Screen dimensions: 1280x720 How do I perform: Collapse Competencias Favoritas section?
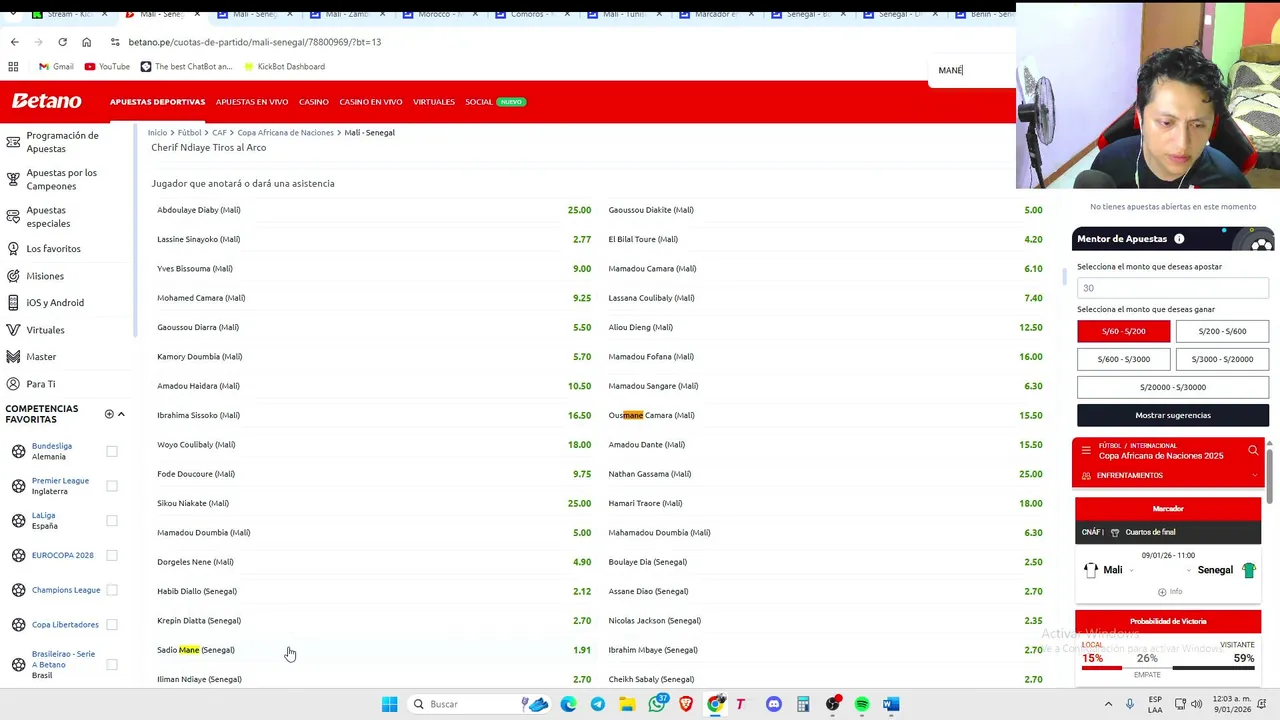[x=121, y=414]
